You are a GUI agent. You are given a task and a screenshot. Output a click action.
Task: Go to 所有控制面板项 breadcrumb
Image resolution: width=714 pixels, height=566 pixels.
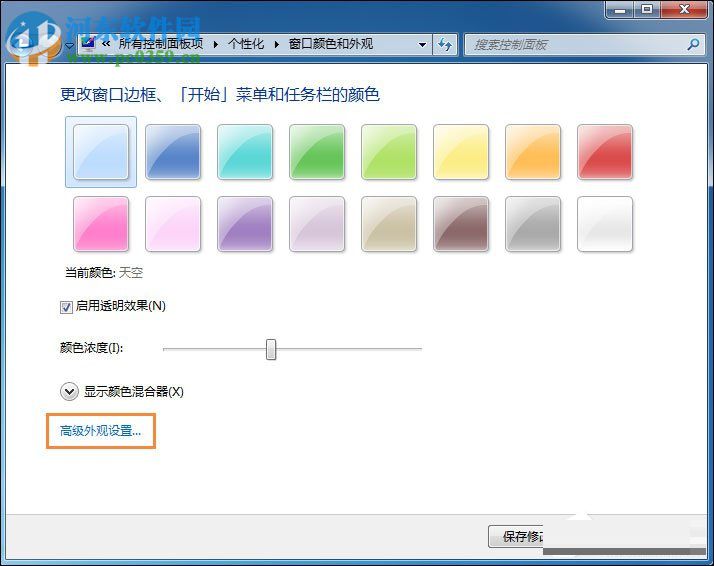click(x=161, y=44)
